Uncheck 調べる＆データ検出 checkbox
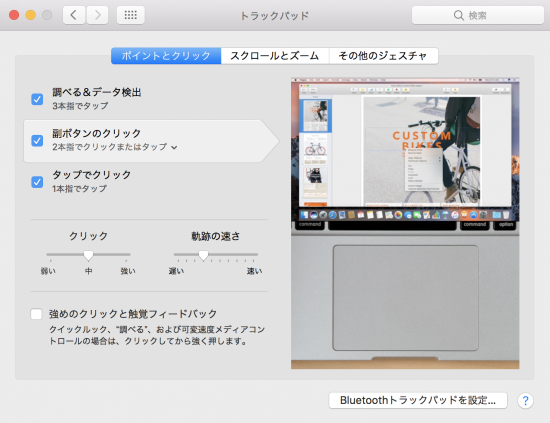Screen dimensions: 550x423 pos(37,99)
